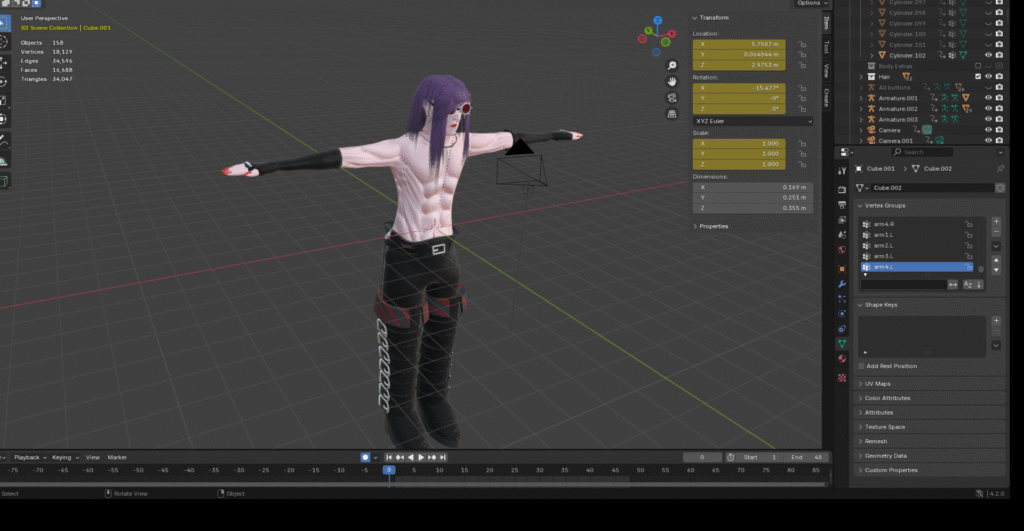The width and height of the screenshot is (1024, 531).
Task: Toggle the camera view icon in viewport
Action: tap(674, 98)
